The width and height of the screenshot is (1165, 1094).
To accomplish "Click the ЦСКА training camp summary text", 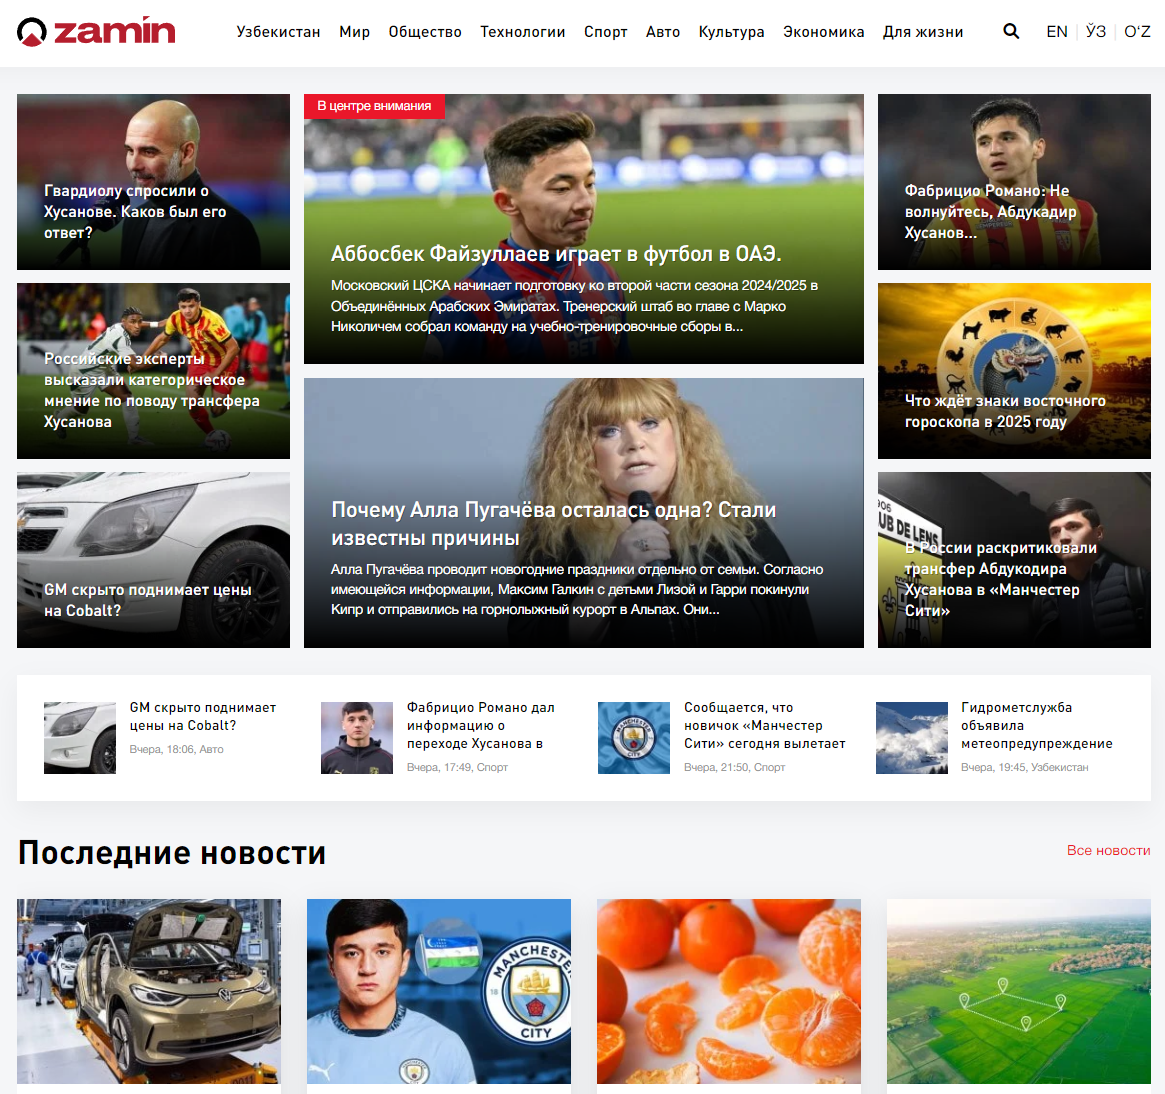I will pos(574,306).
